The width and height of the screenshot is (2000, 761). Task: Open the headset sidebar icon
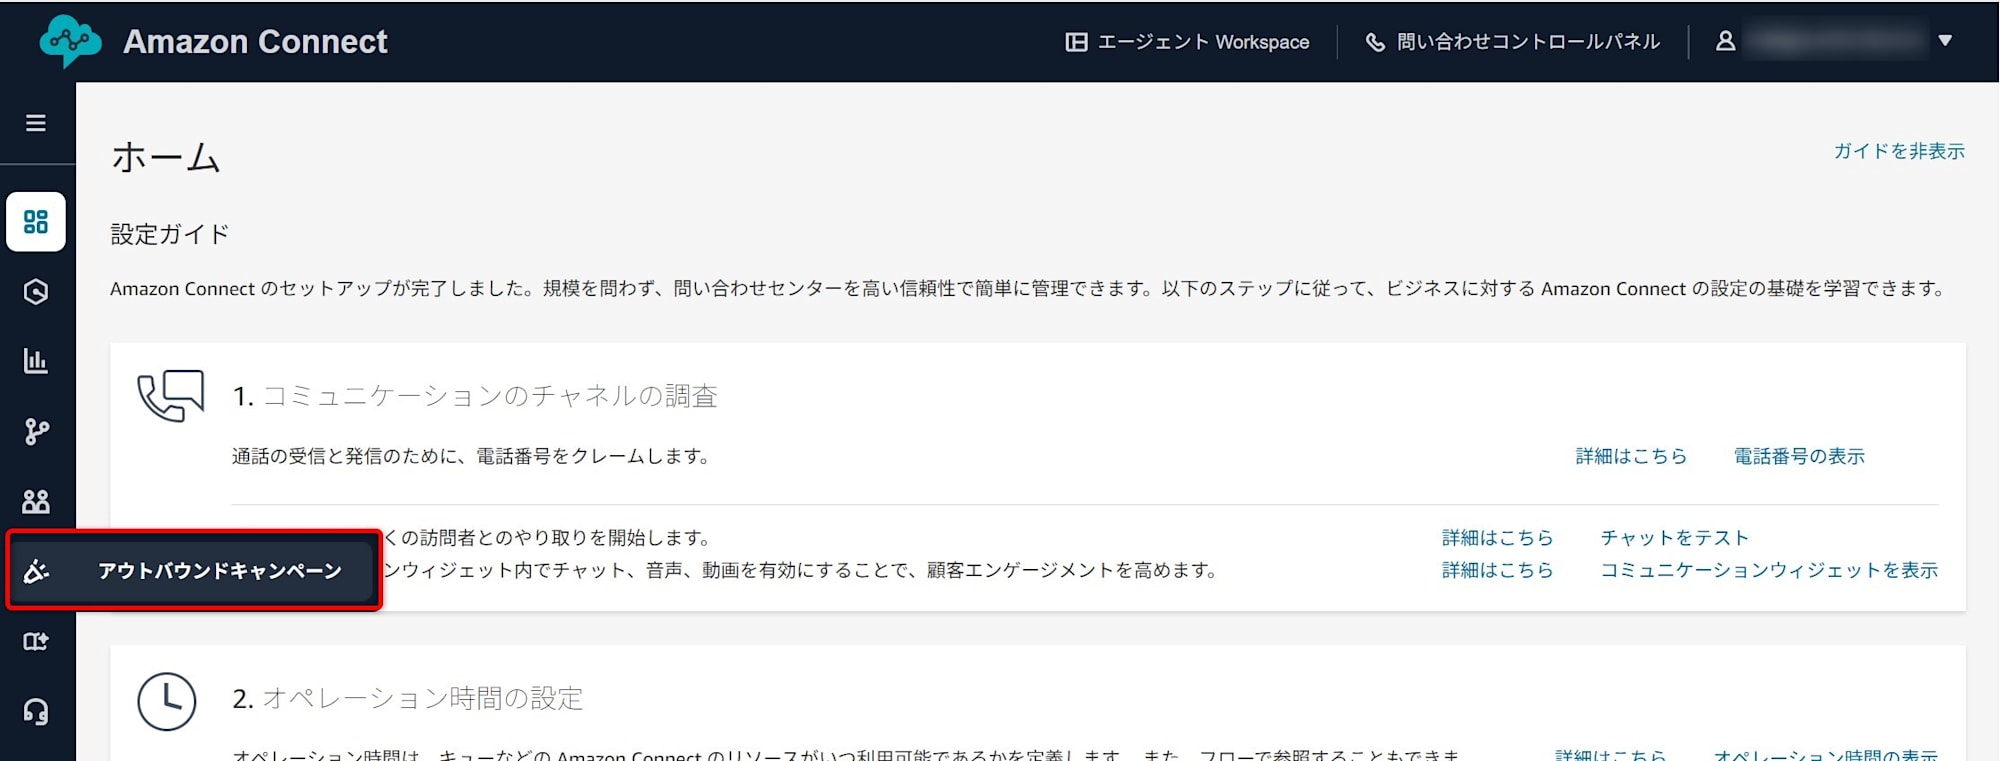(x=36, y=711)
